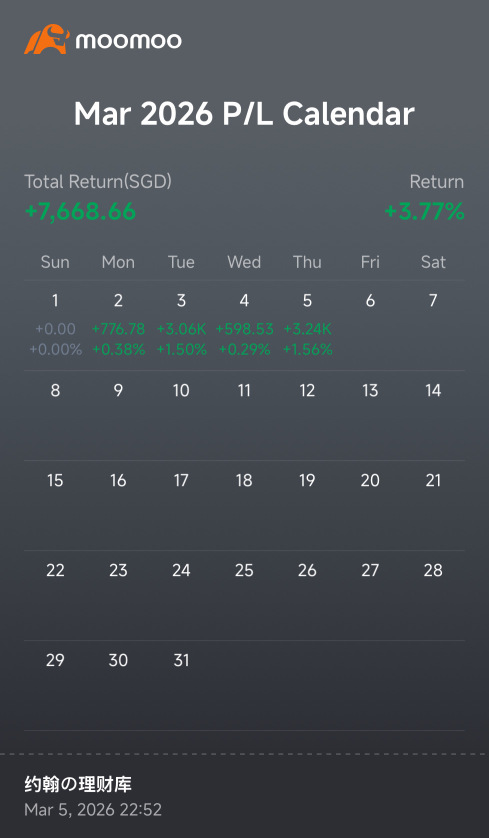Tap the username 约翰の理财库
The width and height of the screenshot is (489, 838).
click(78, 785)
